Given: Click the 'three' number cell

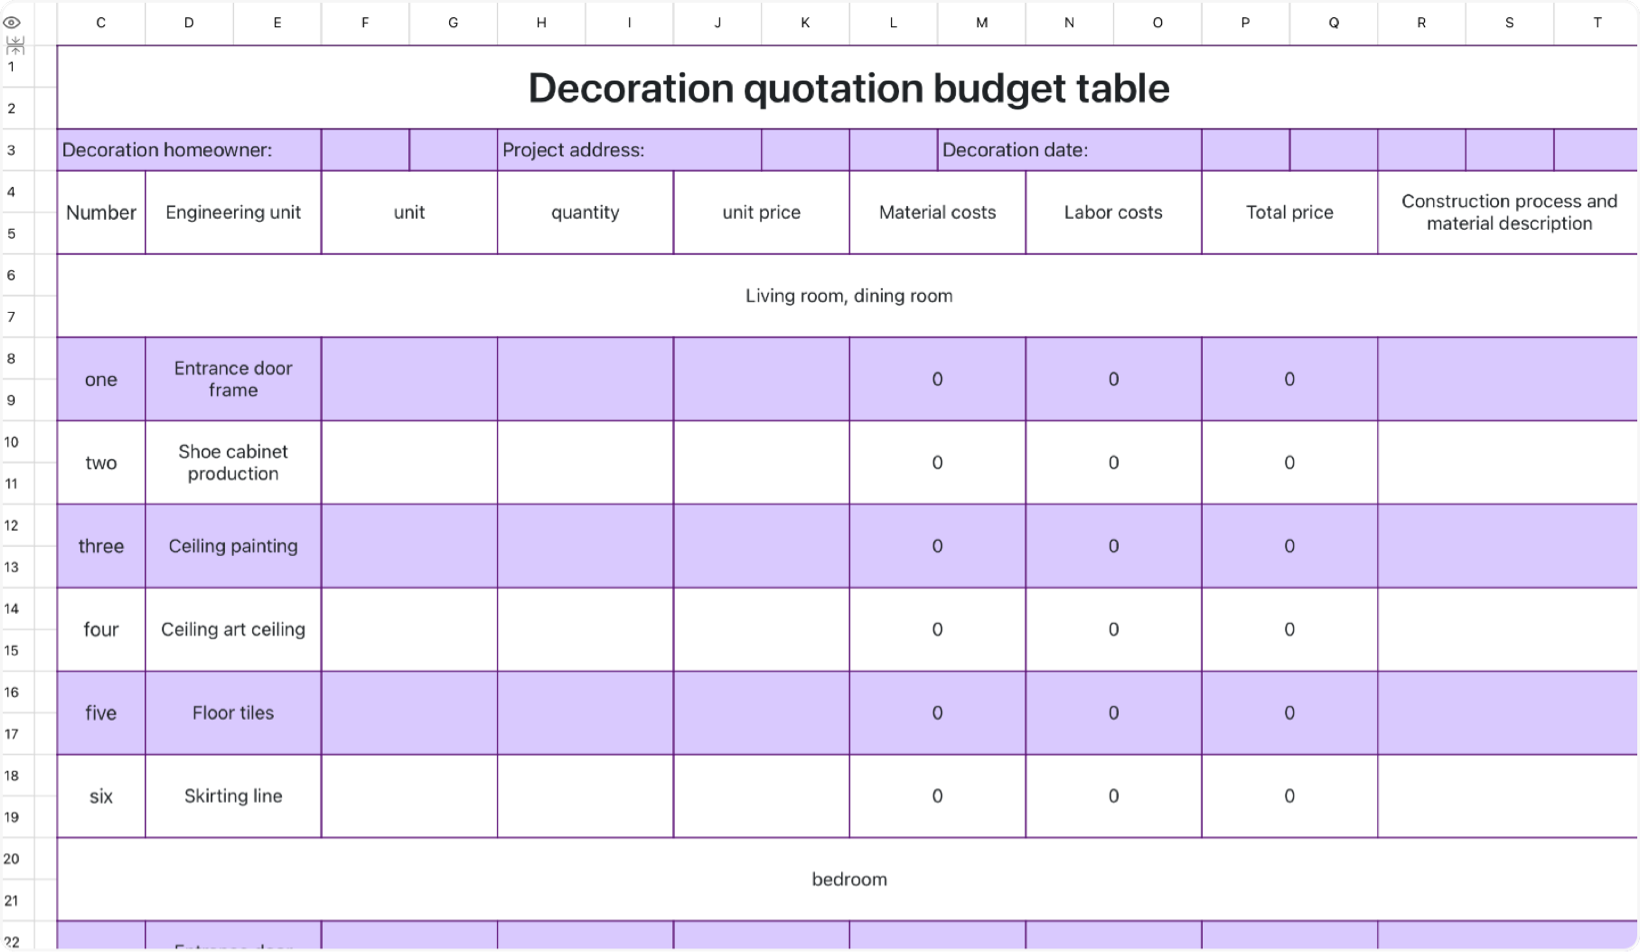Looking at the screenshot, I should click(101, 546).
